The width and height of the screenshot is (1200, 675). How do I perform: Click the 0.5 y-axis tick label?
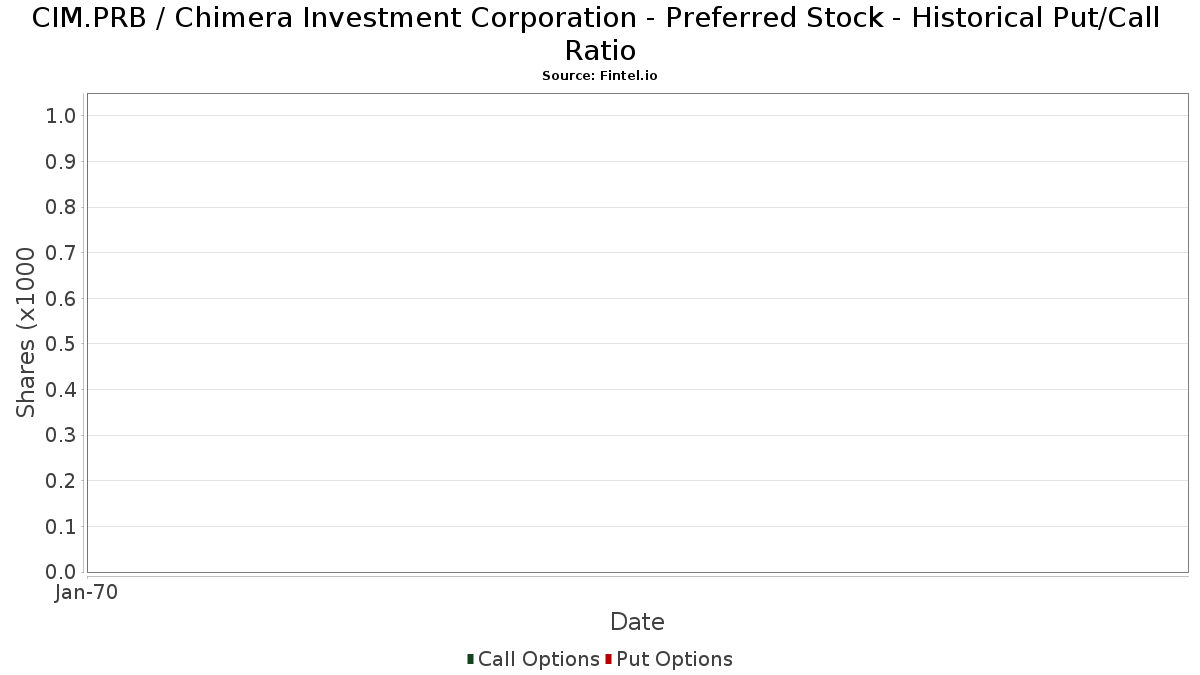61,344
